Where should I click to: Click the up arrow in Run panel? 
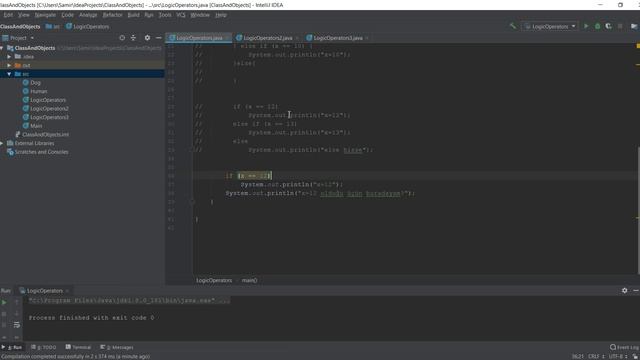[17, 302]
